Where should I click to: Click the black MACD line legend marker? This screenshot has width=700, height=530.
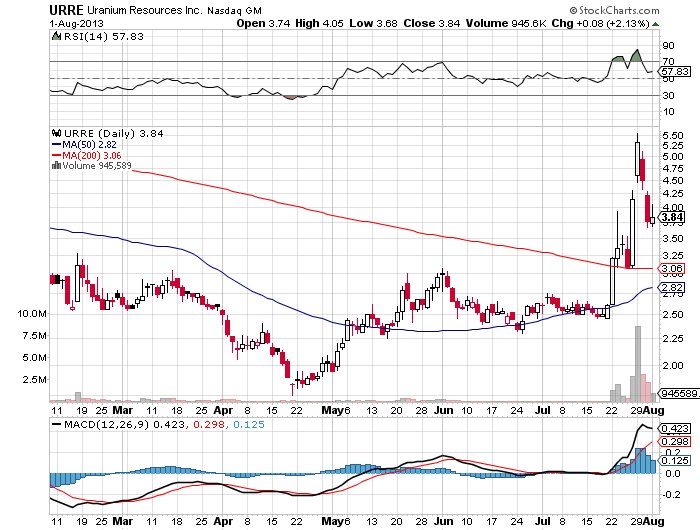pos(57,424)
